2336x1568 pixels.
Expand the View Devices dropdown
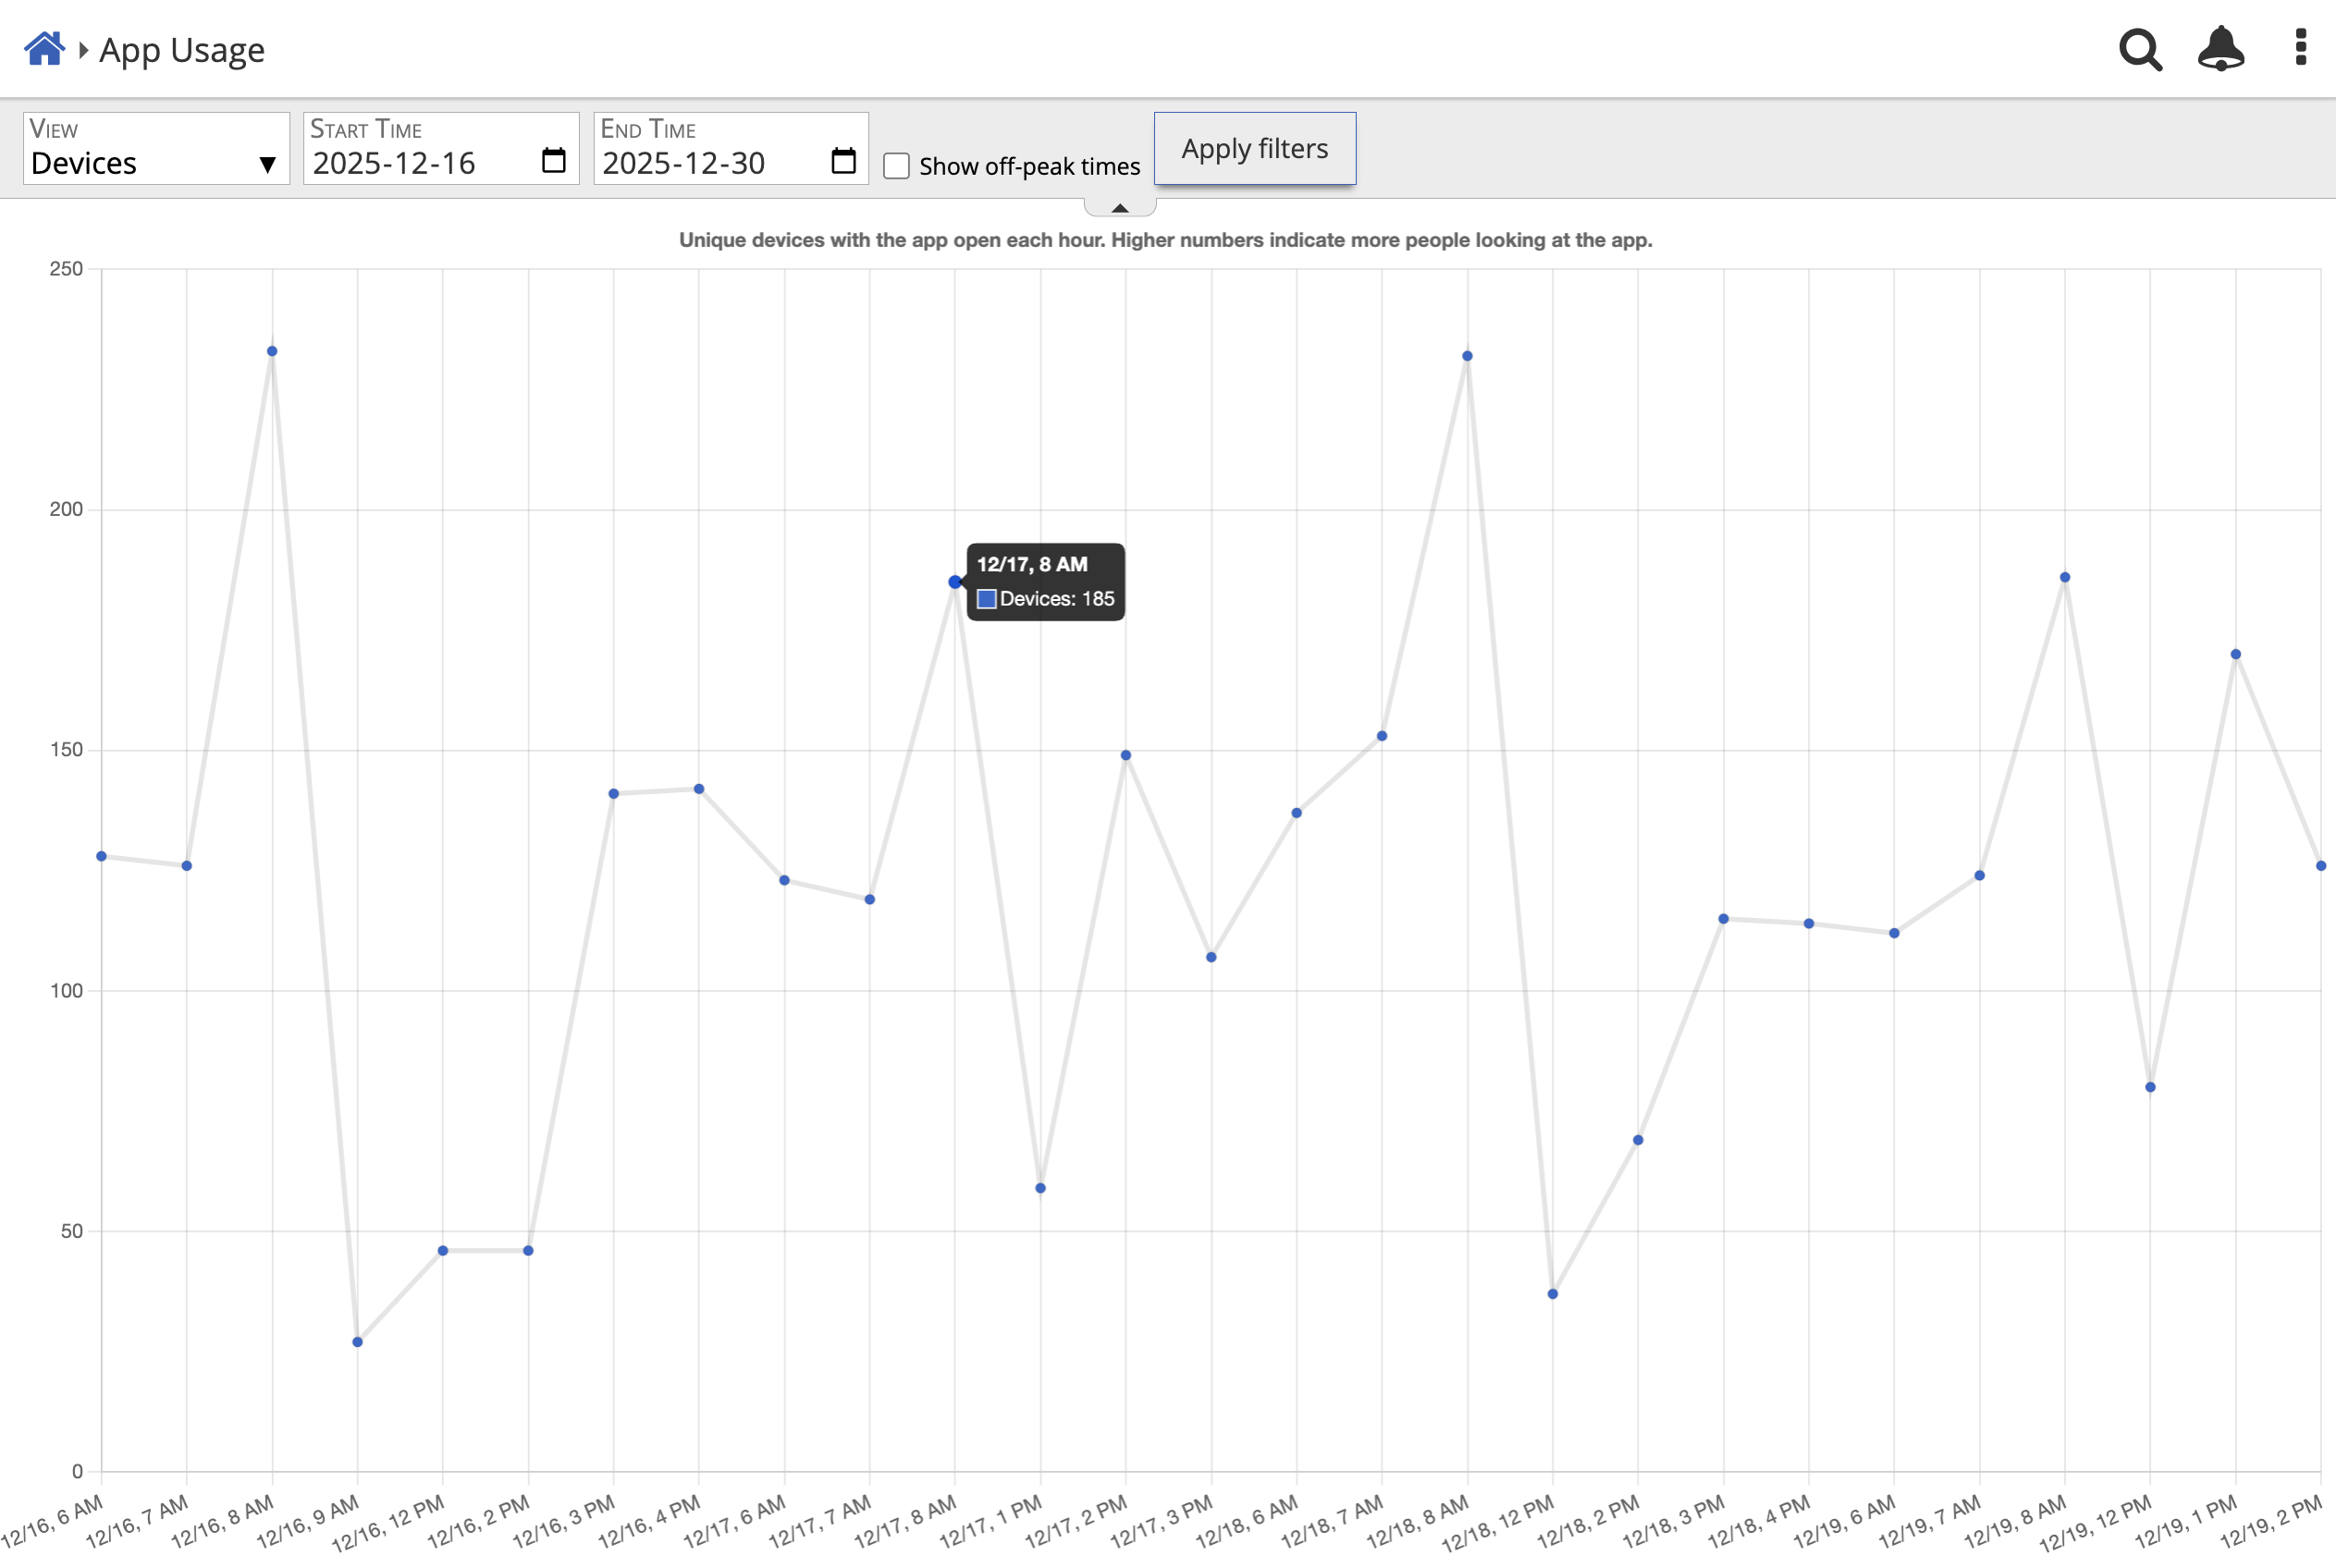point(156,149)
